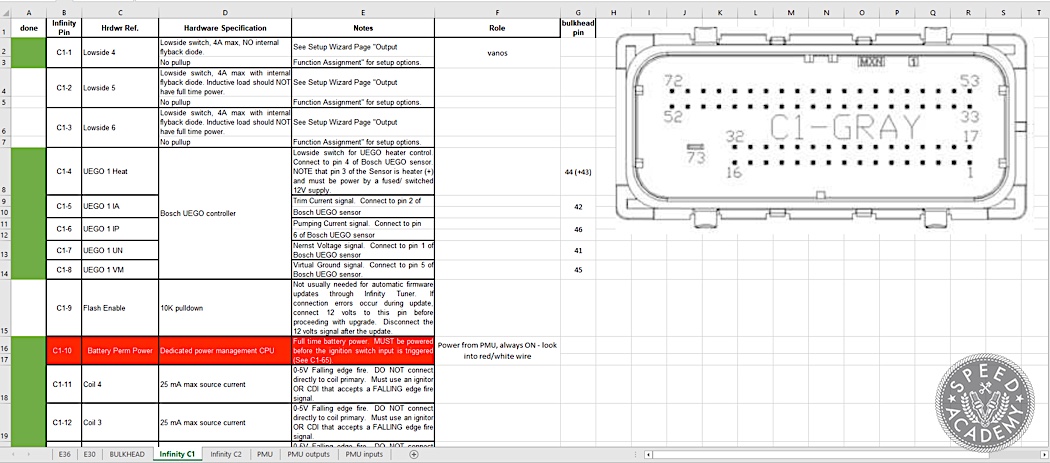Click the 'Infinity Pin' header cell
This screenshot has width=1050, height=463.
[x=64, y=28]
